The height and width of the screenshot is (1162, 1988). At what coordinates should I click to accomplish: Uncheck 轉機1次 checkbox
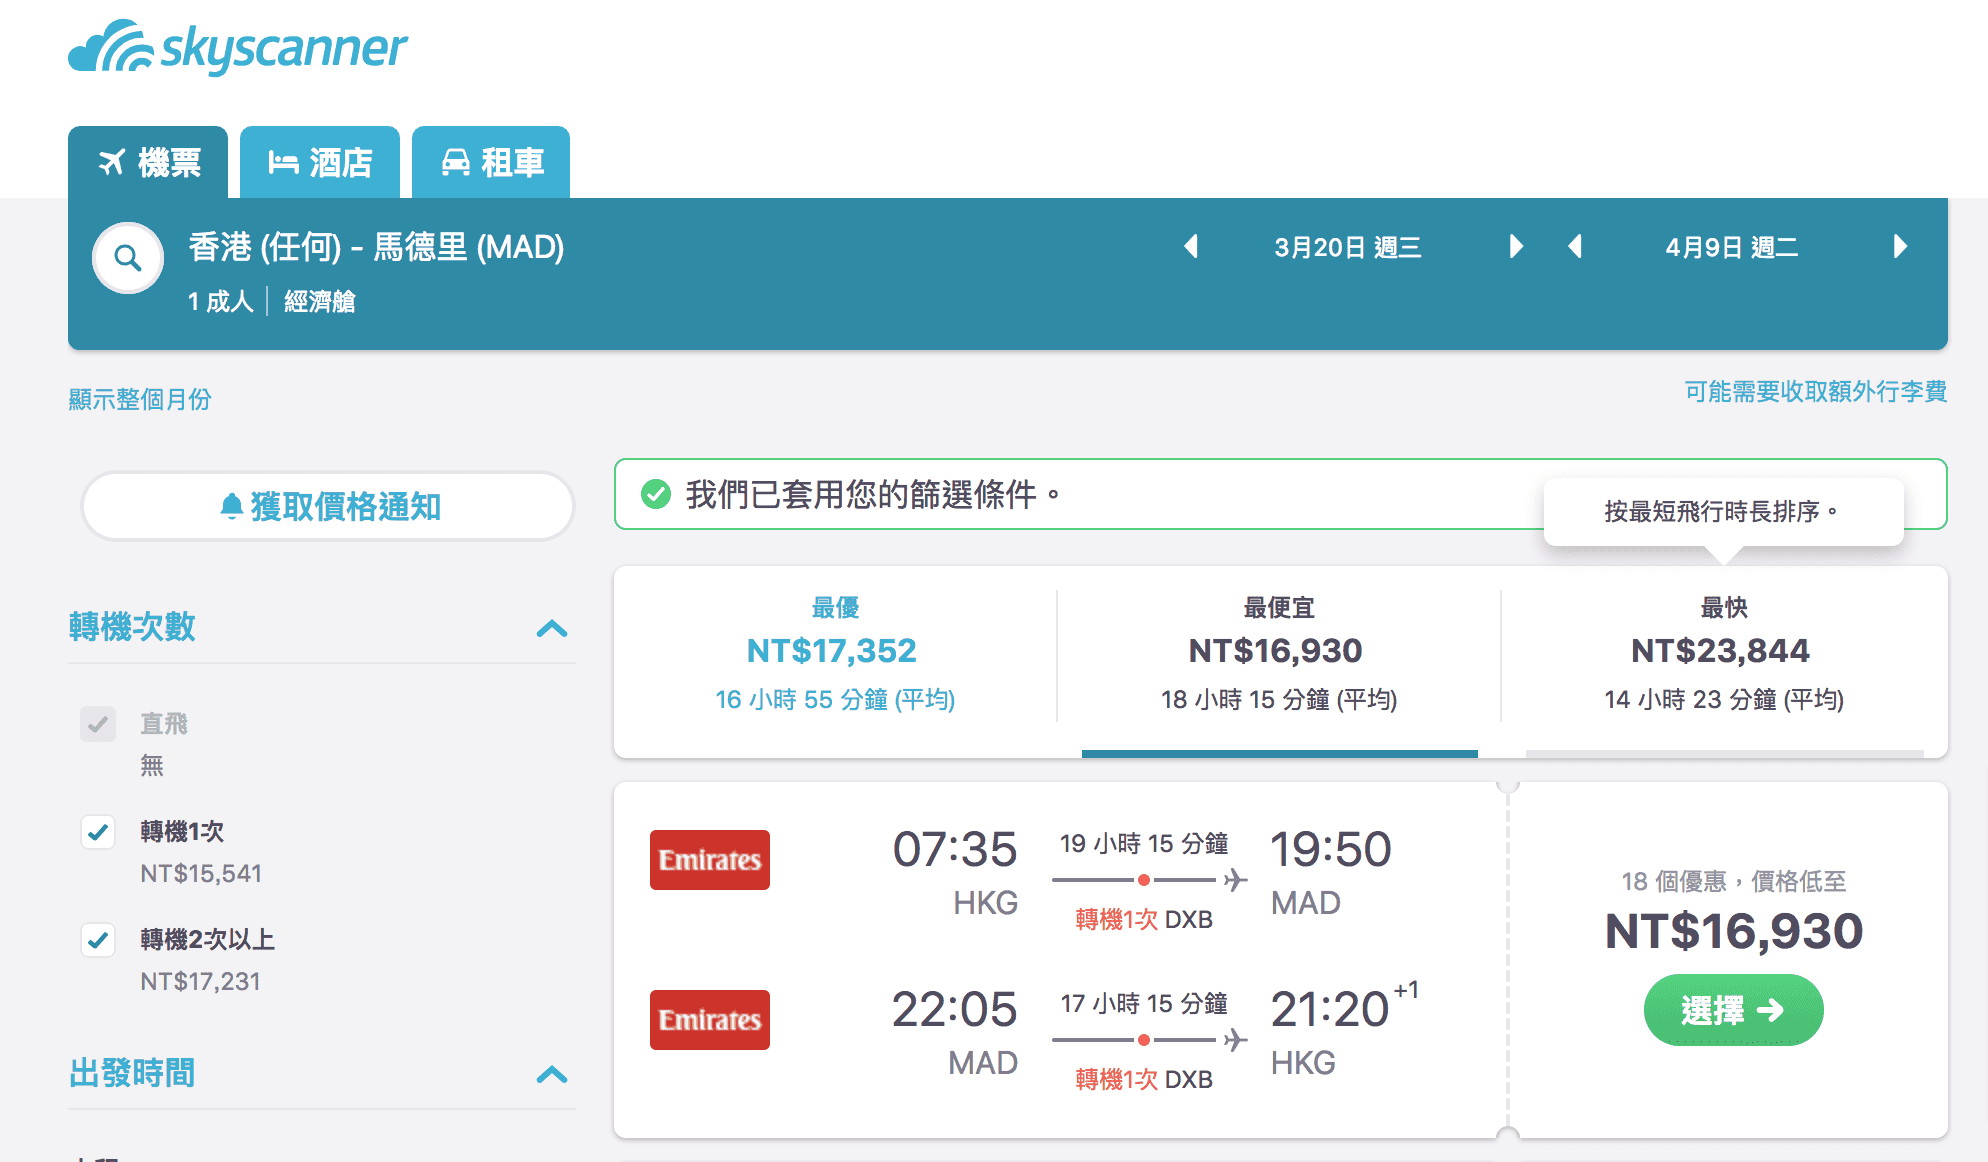point(98,832)
